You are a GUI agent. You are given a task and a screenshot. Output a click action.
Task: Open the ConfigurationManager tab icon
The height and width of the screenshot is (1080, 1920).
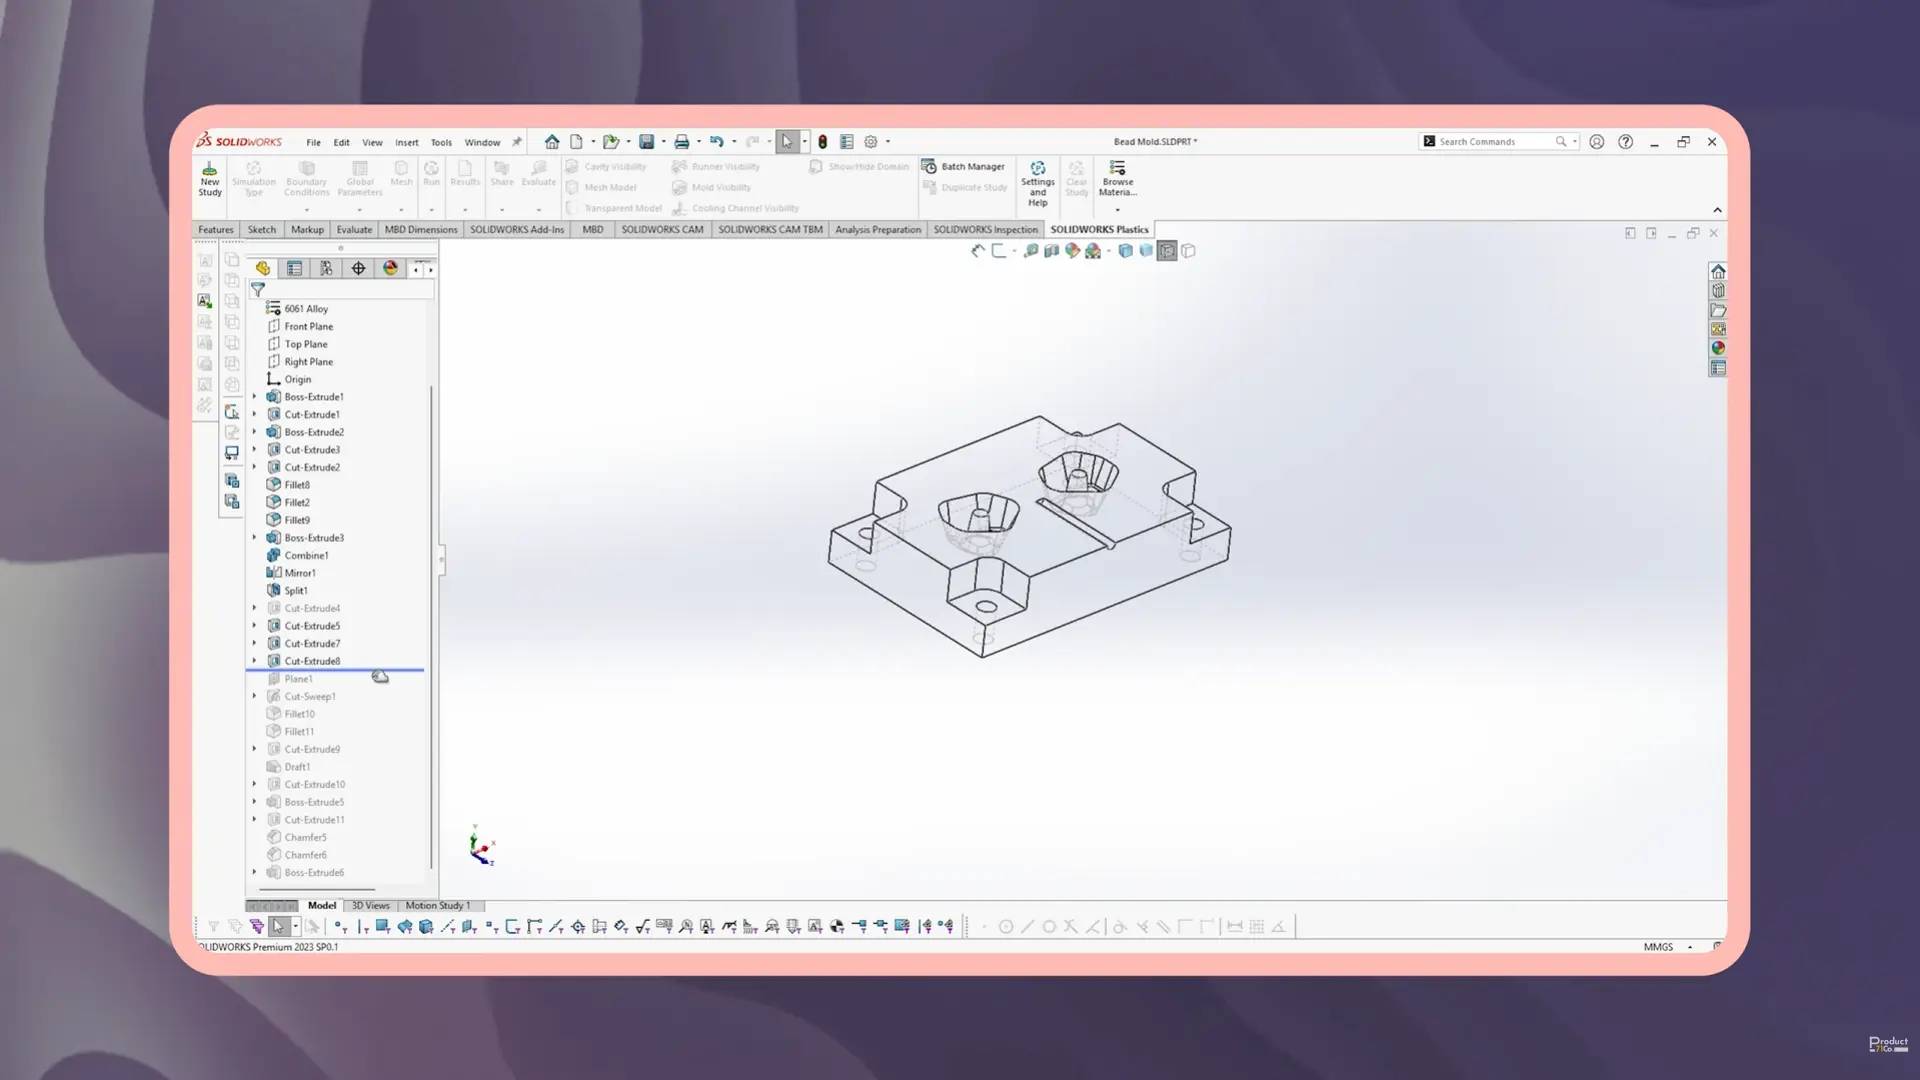pyautogui.click(x=326, y=268)
